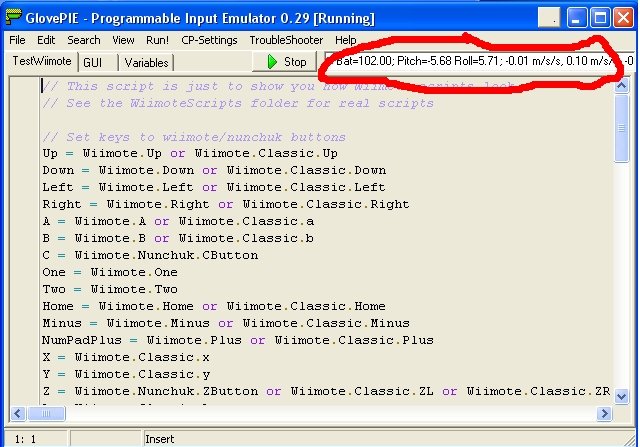Open the TroubleShooter menu
The height and width of the screenshot is (447, 640).
(x=286, y=40)
